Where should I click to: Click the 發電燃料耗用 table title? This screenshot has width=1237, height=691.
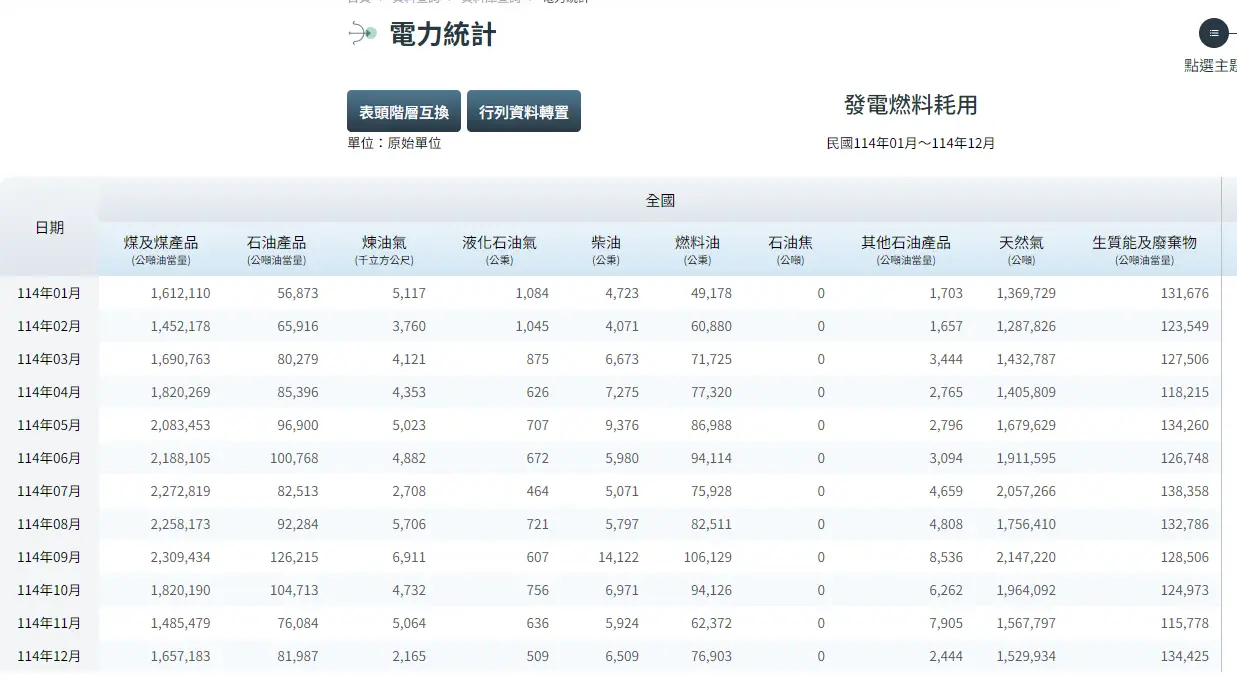[x=910, y=106]
